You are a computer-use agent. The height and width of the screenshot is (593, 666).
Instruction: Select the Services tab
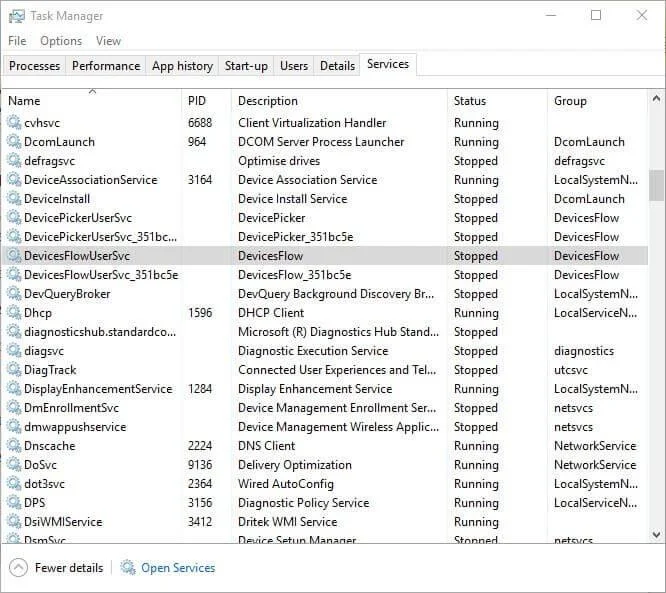point(388,64)
